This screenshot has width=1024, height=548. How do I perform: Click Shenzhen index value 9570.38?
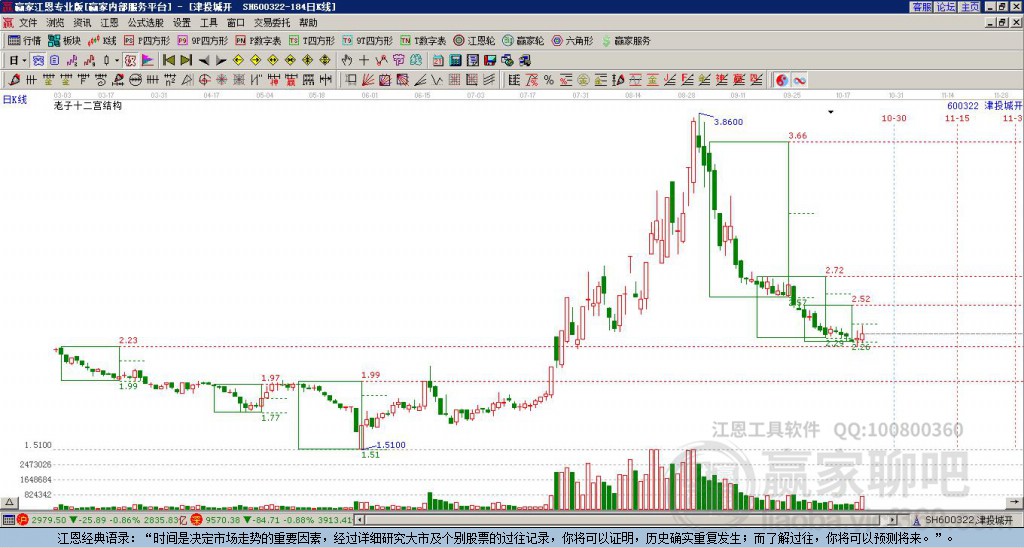point(223,520)
